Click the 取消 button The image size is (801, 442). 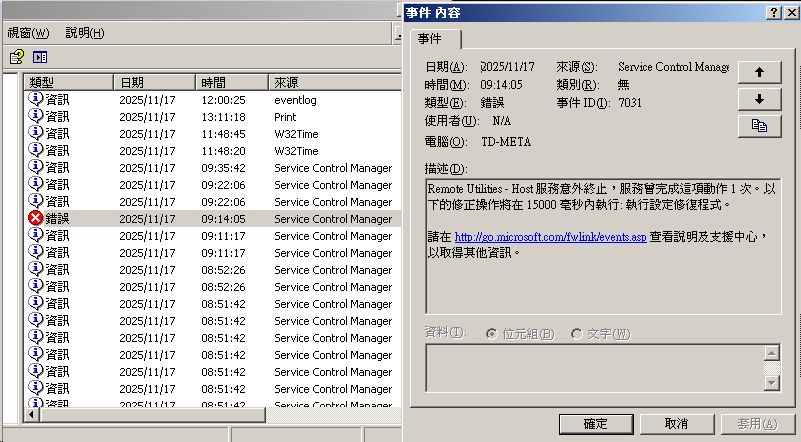tap(676, 424)
